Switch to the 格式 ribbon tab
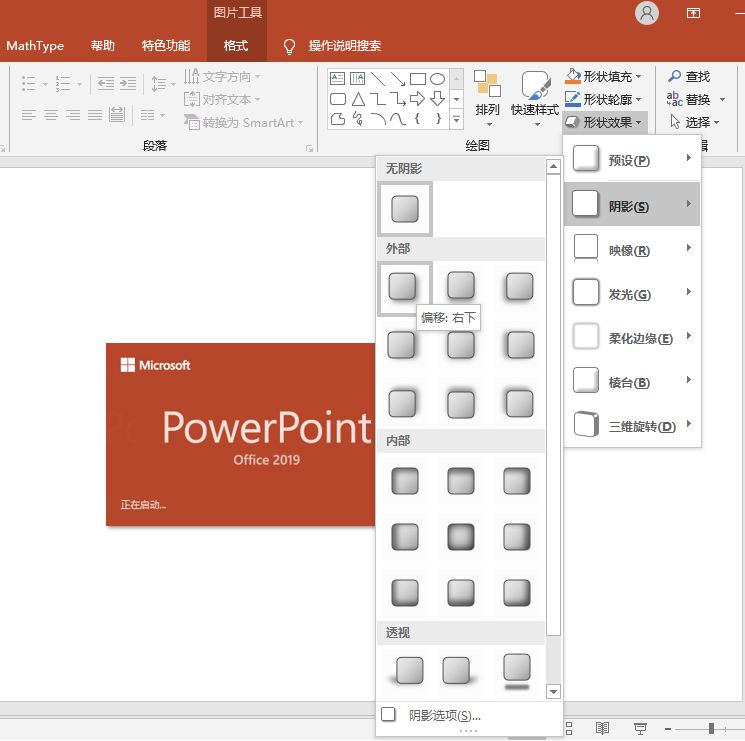Viewport: 745px width, 741px height. point(236,46)
